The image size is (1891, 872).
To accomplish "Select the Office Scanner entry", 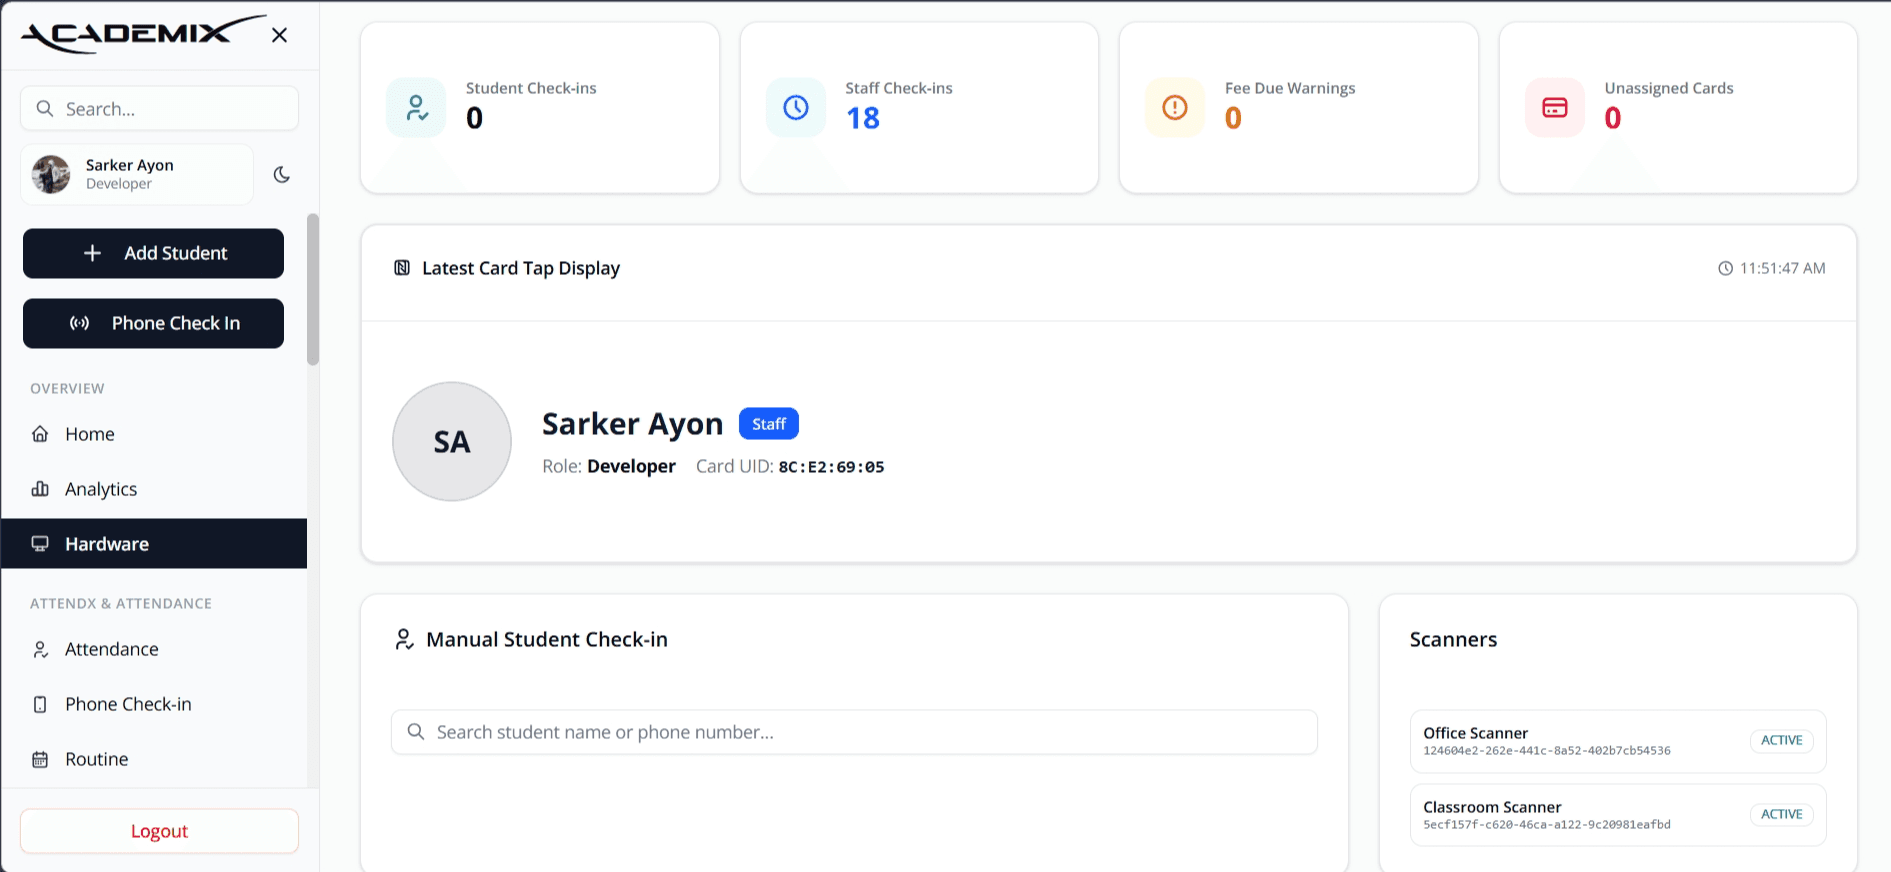I will (1618, 741).
